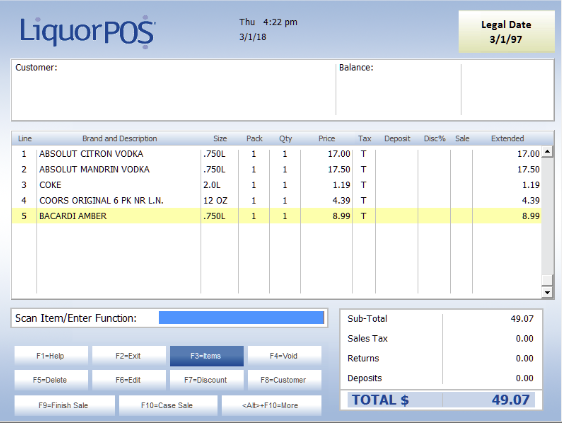Click the Customer field area
562x423 pixels.
(x=173, y=90)
